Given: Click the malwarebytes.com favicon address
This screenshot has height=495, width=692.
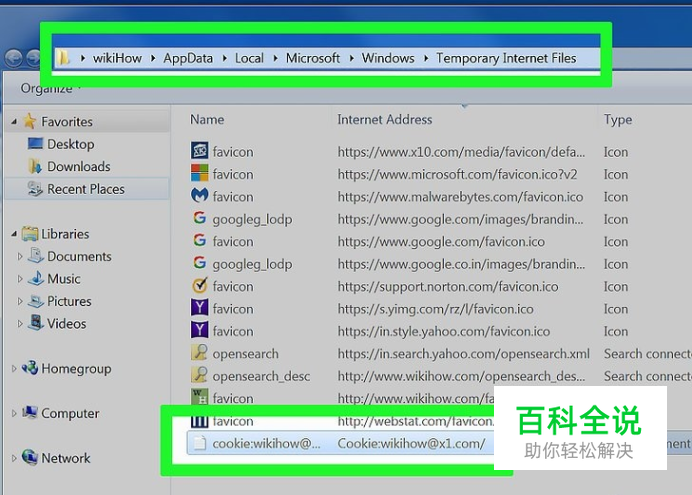Looking at the screenshot, I should click(x=460, y=197).
